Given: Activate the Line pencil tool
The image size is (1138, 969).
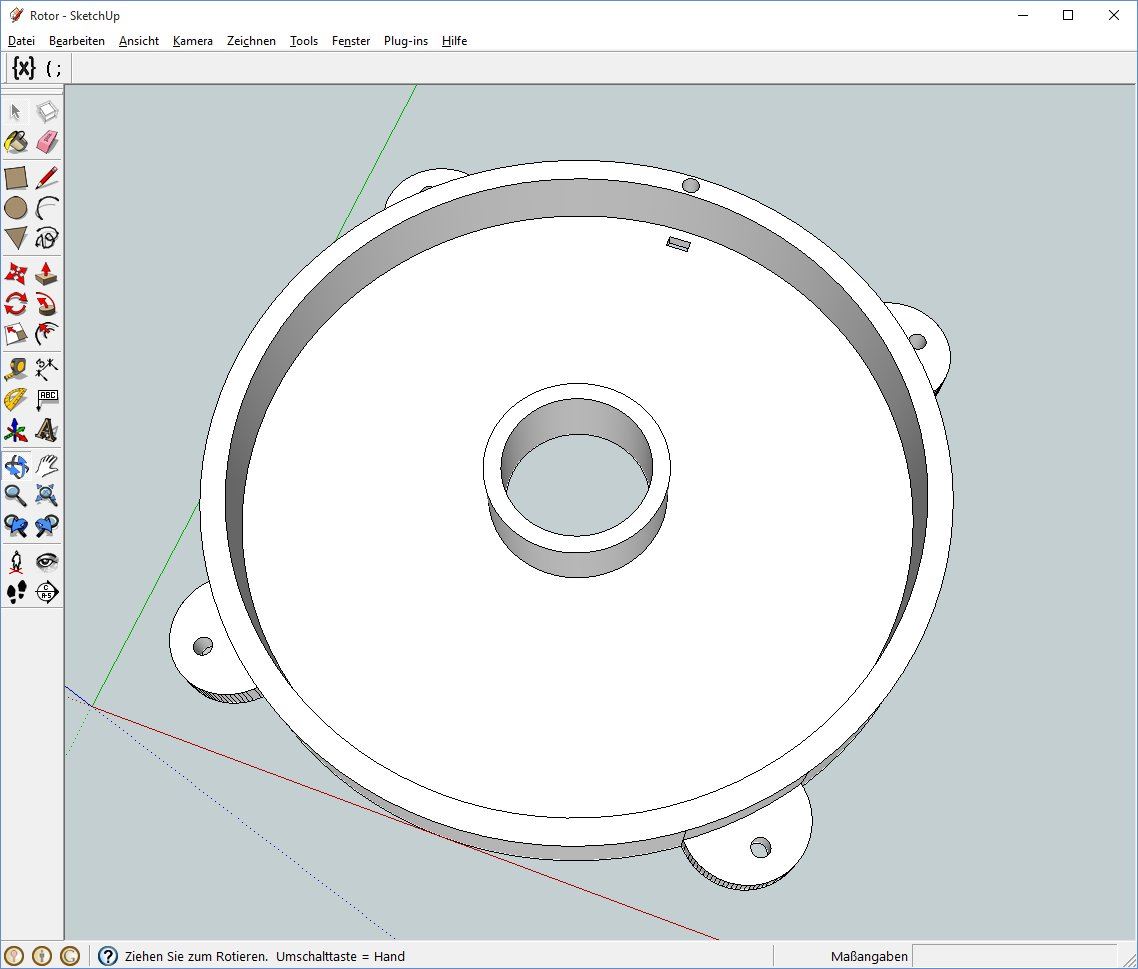Looking at the screenshot, I should tap(47, 178).
